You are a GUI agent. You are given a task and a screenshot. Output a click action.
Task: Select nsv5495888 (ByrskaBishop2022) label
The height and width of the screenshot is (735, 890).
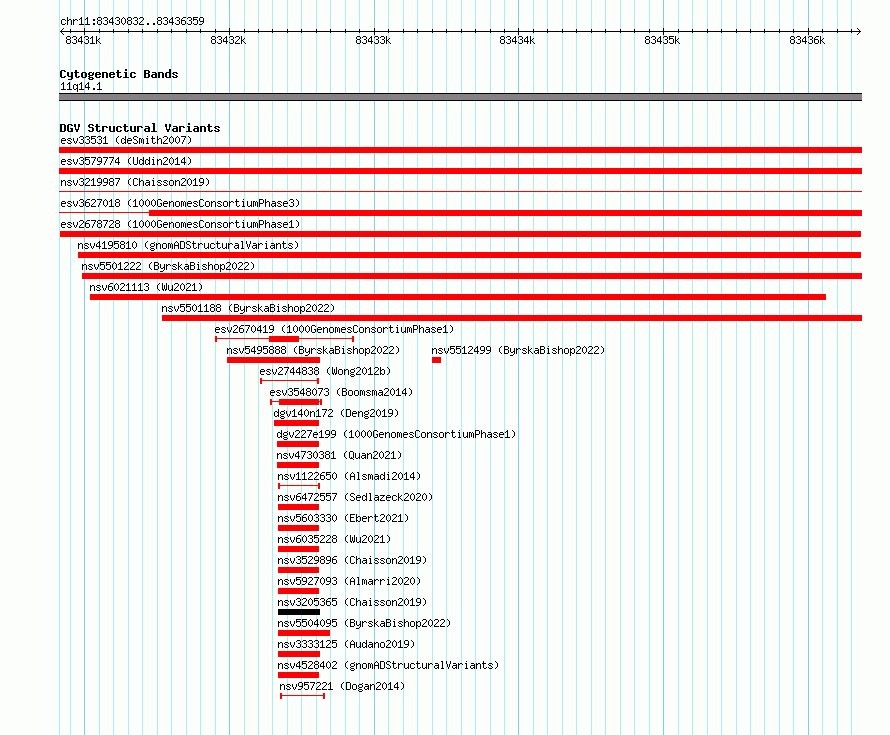[x=313, y=350]
